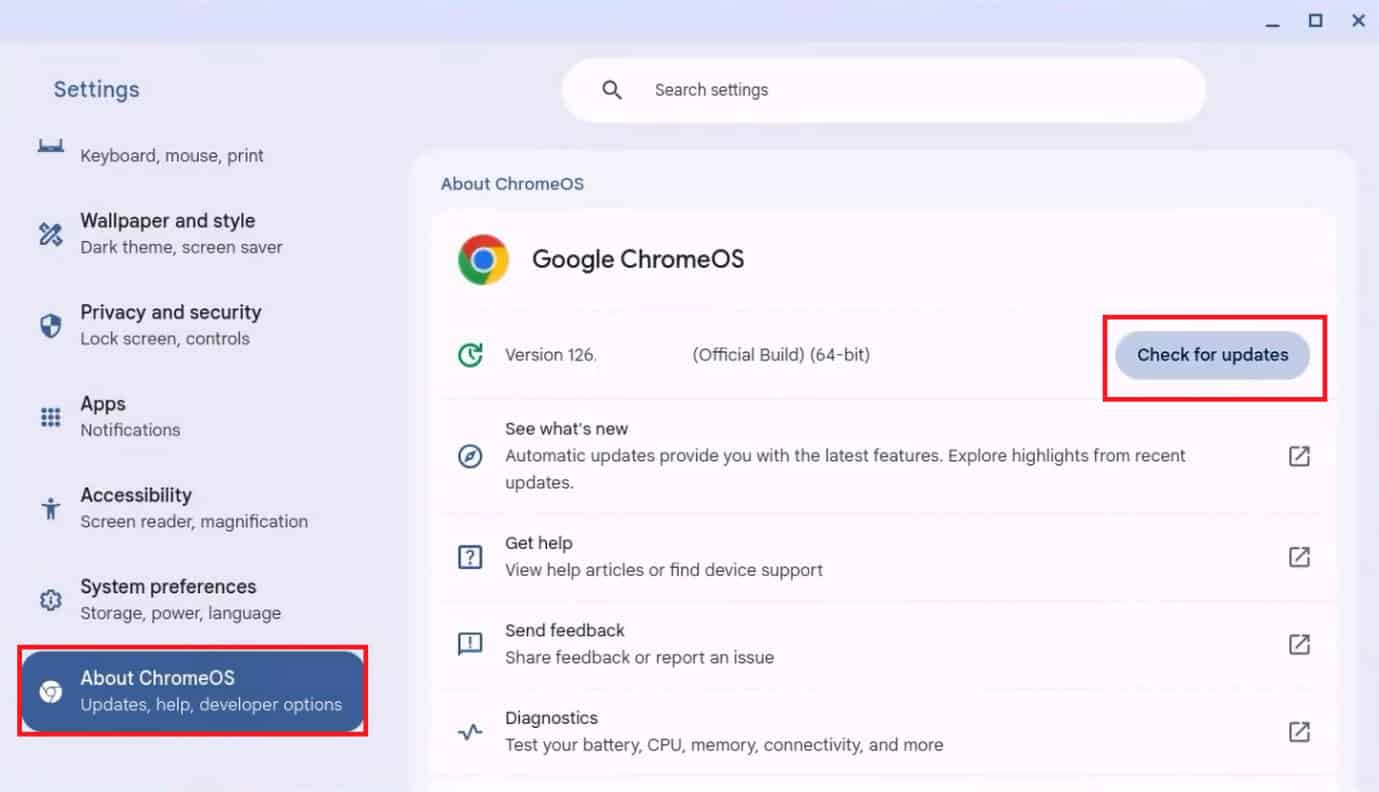The height and width of the screenshot is (792, 1379).
Task: Click the Google Chrome logo icon
Action: pos(483,260)
